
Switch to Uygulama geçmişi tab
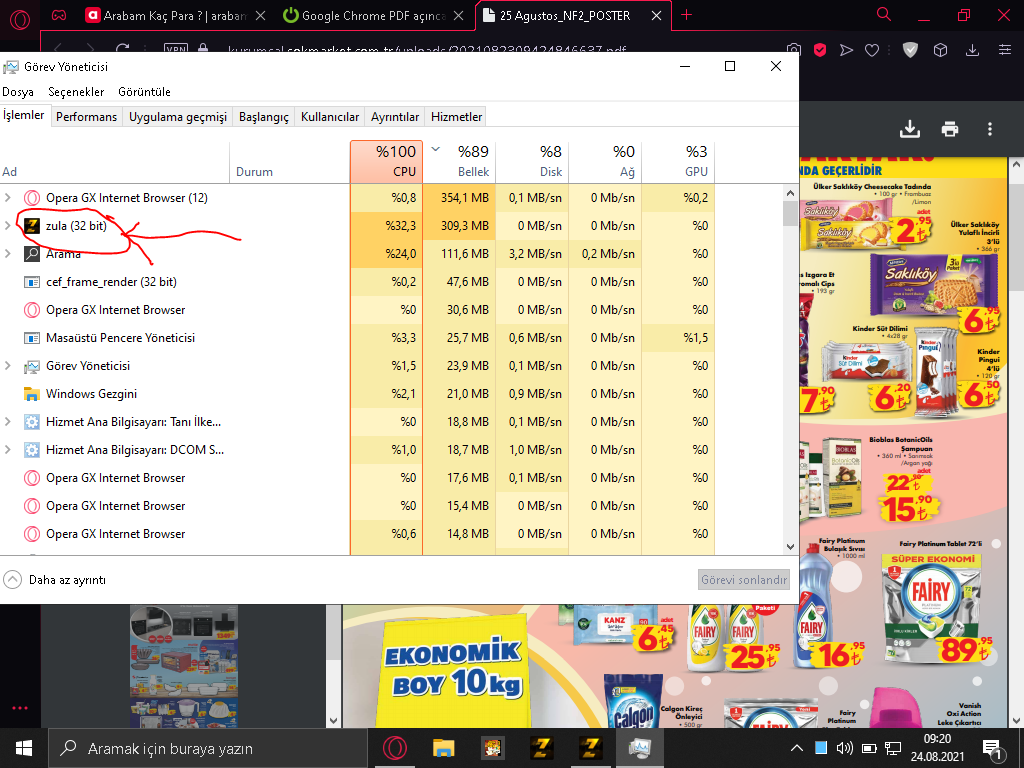click(178, 117)
